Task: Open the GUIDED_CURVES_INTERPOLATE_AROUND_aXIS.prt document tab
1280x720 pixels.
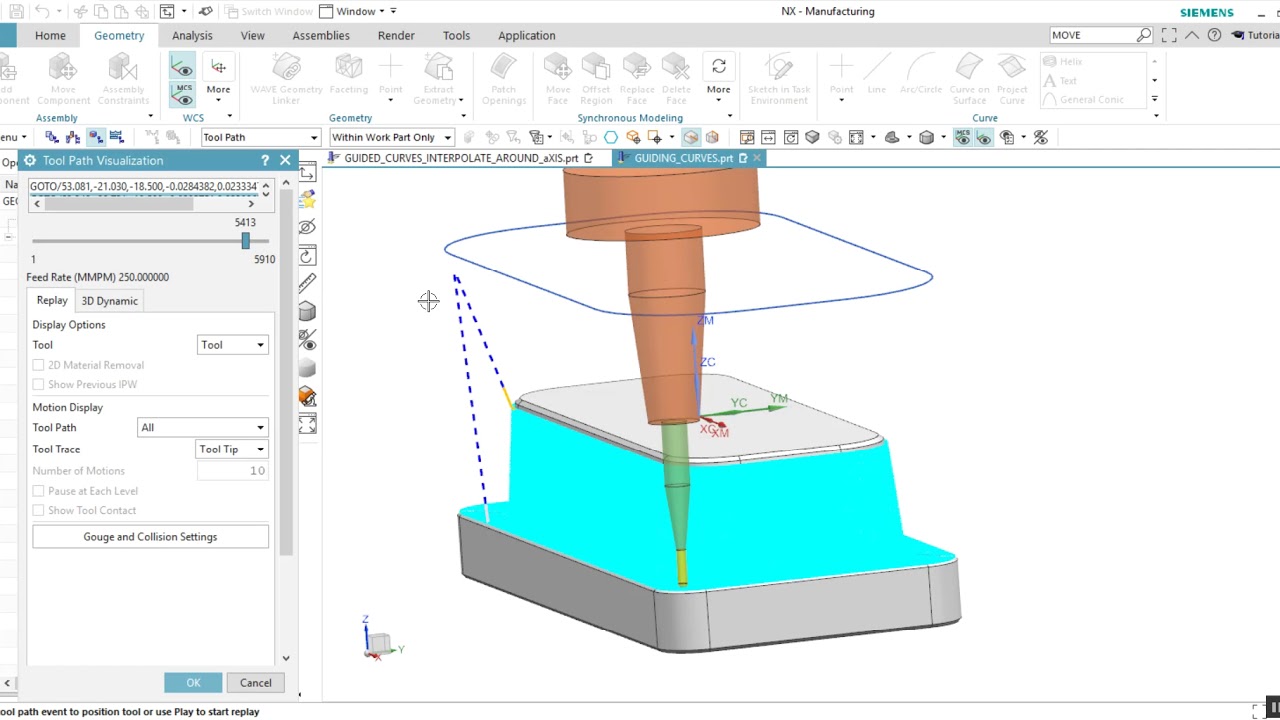Action: (x=461, y=158)
